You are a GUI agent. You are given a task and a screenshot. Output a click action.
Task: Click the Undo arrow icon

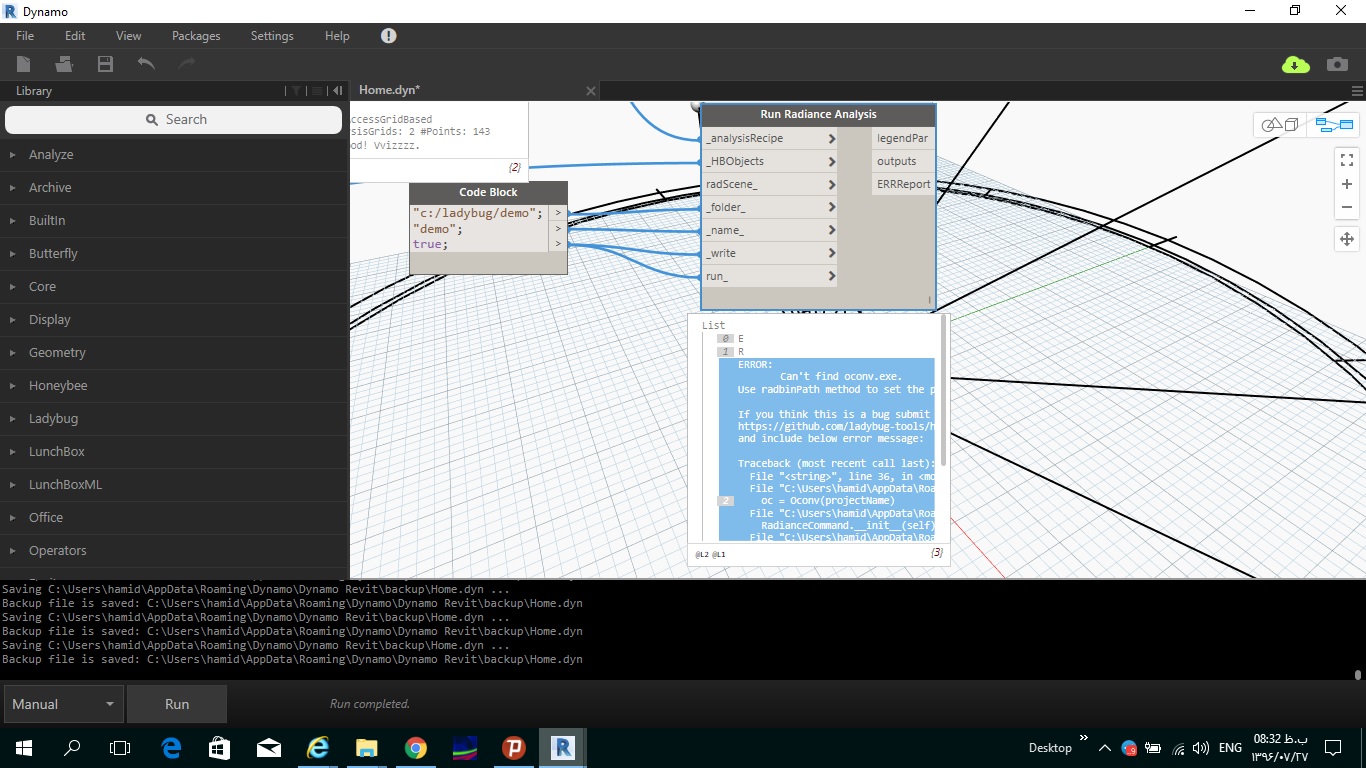point(145,63)
